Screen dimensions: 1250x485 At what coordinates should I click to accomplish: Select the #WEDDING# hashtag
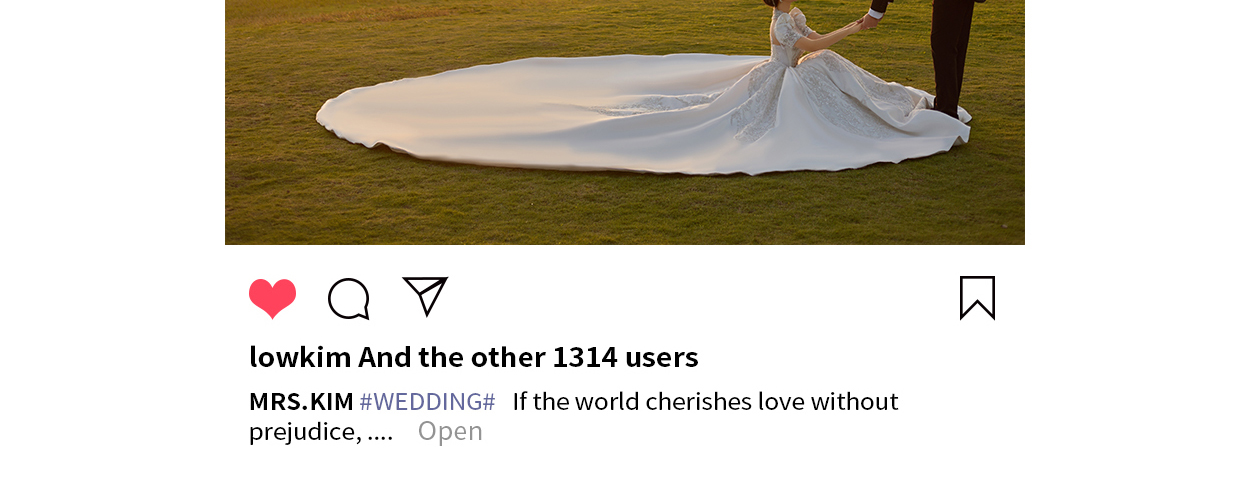[427, 402]
